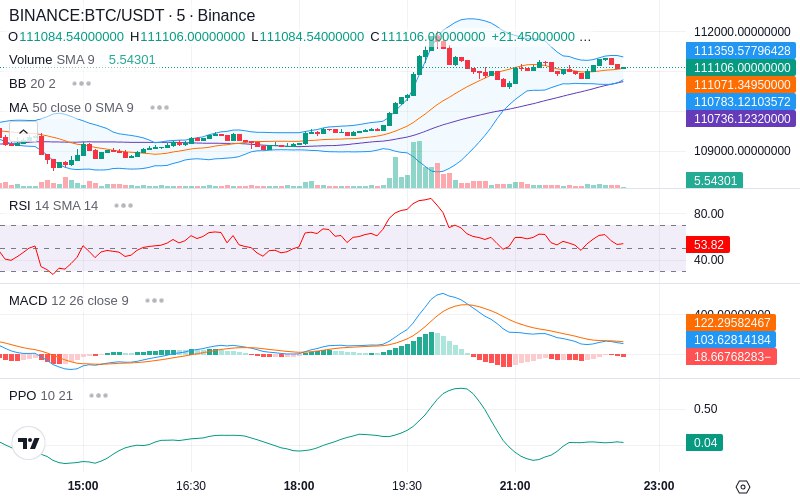The image size is (800, 500).
Task: Click the 21:00 time axis label
Action: pyautogui.click(x=515, y=486)
